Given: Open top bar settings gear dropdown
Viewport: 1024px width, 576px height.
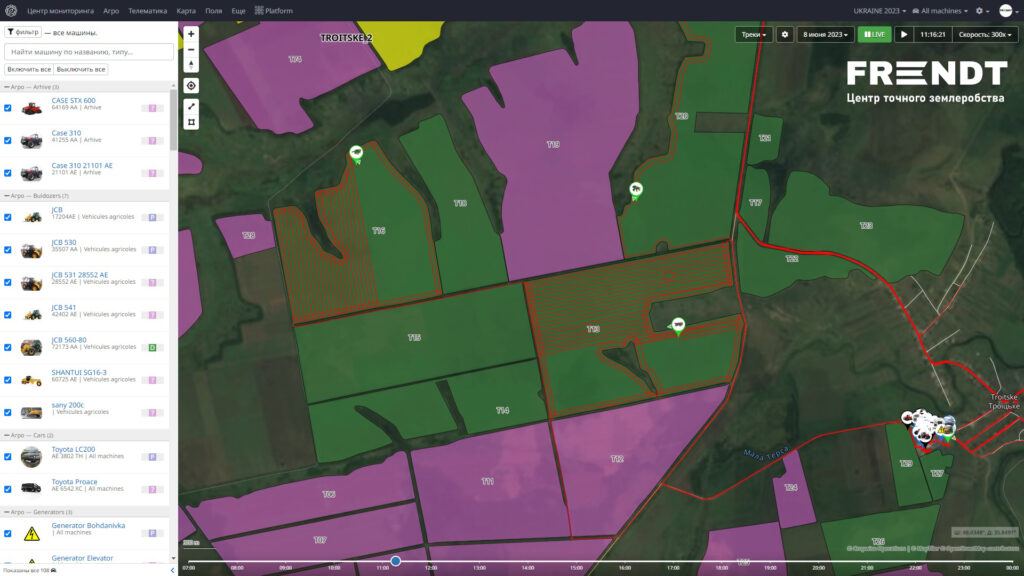Looking at the screenshot, I should 982,10.
